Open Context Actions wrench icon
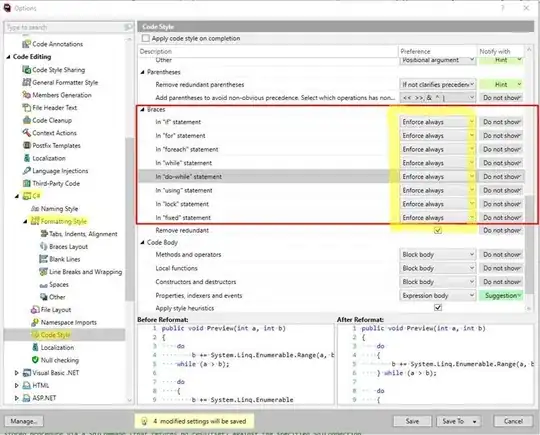Image resolution: width=540 pixels, height=435 pixels. coord(26,133)
